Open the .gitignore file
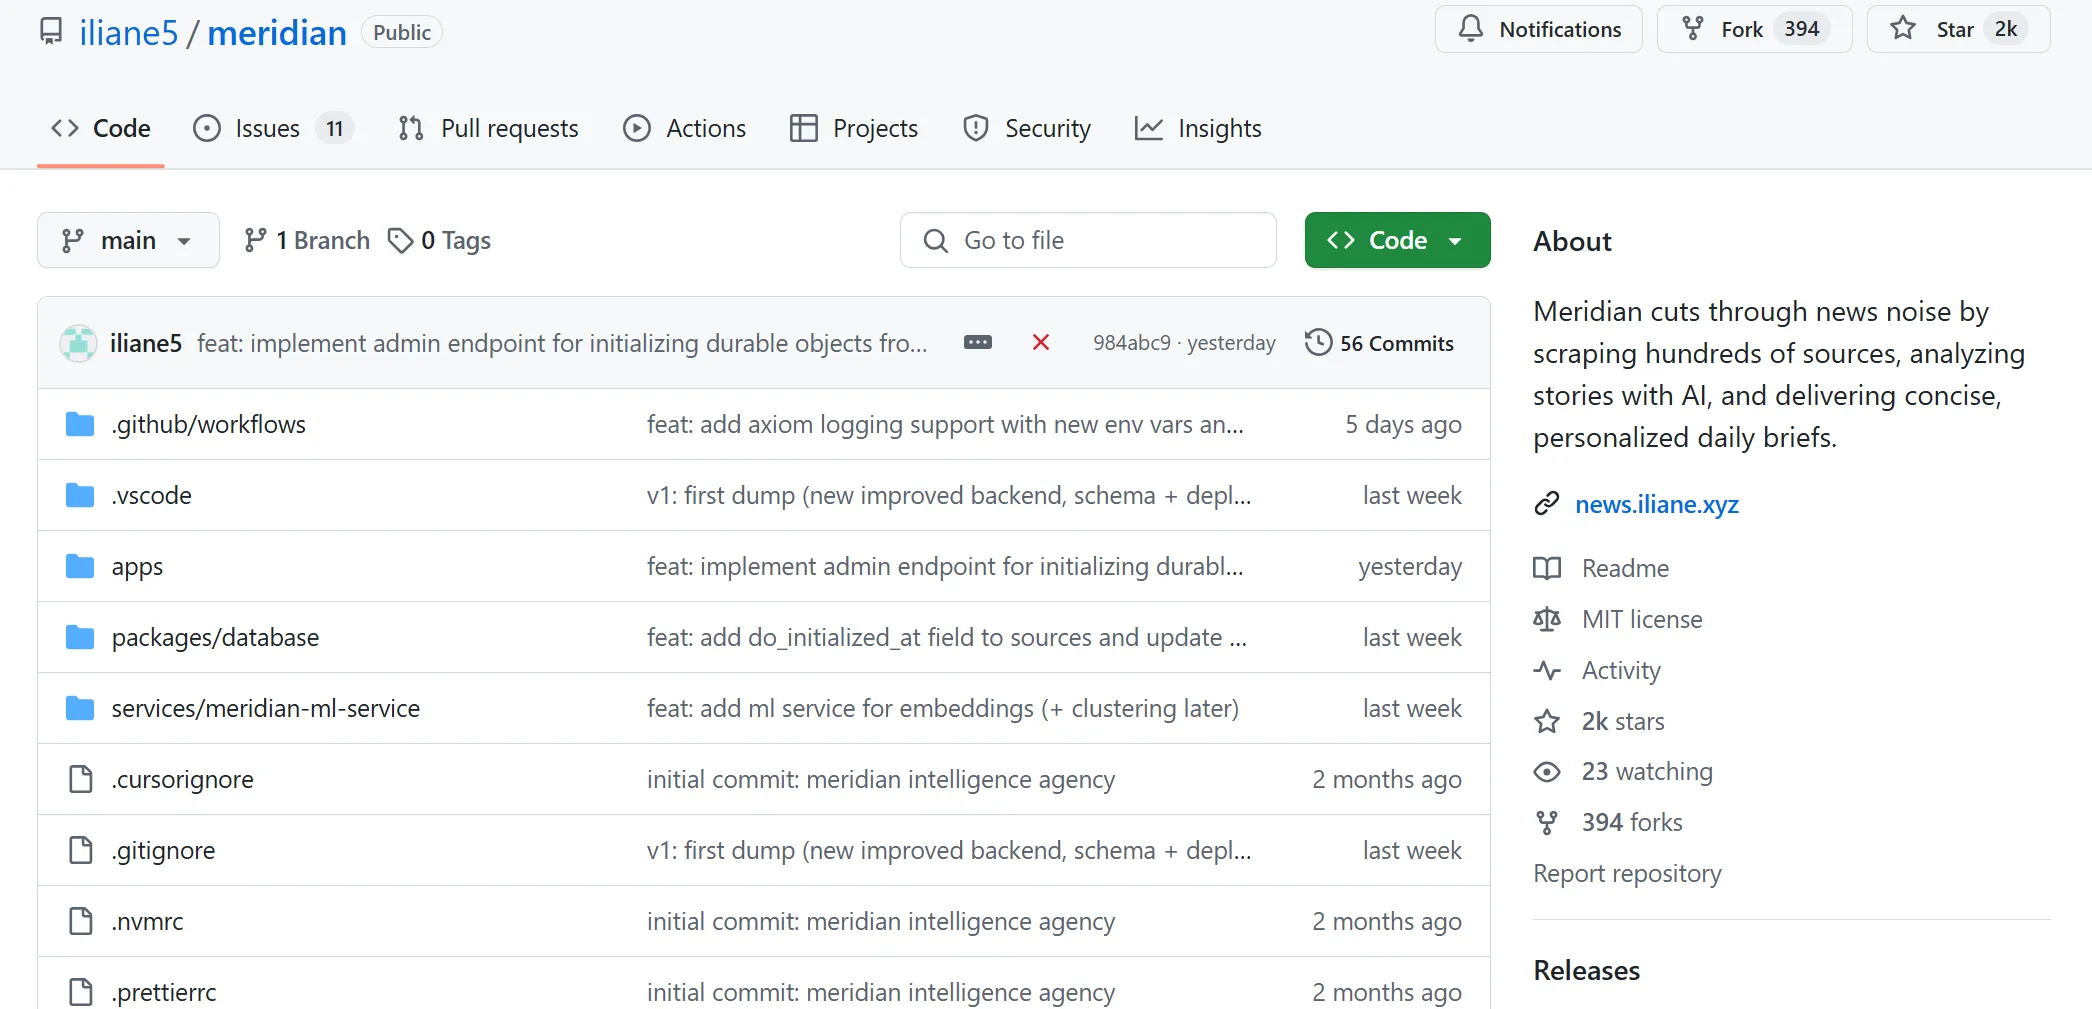Image resolution: width=2092 pixels, height=1009 pixels. coord(164,850)
